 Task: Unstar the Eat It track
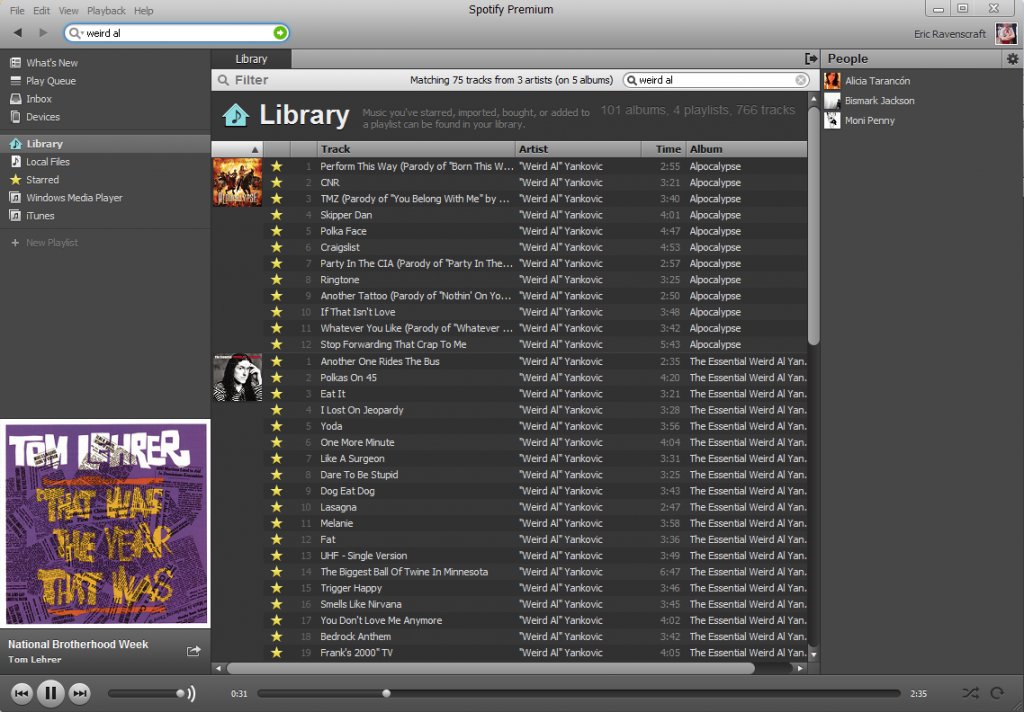pos(277,394)
